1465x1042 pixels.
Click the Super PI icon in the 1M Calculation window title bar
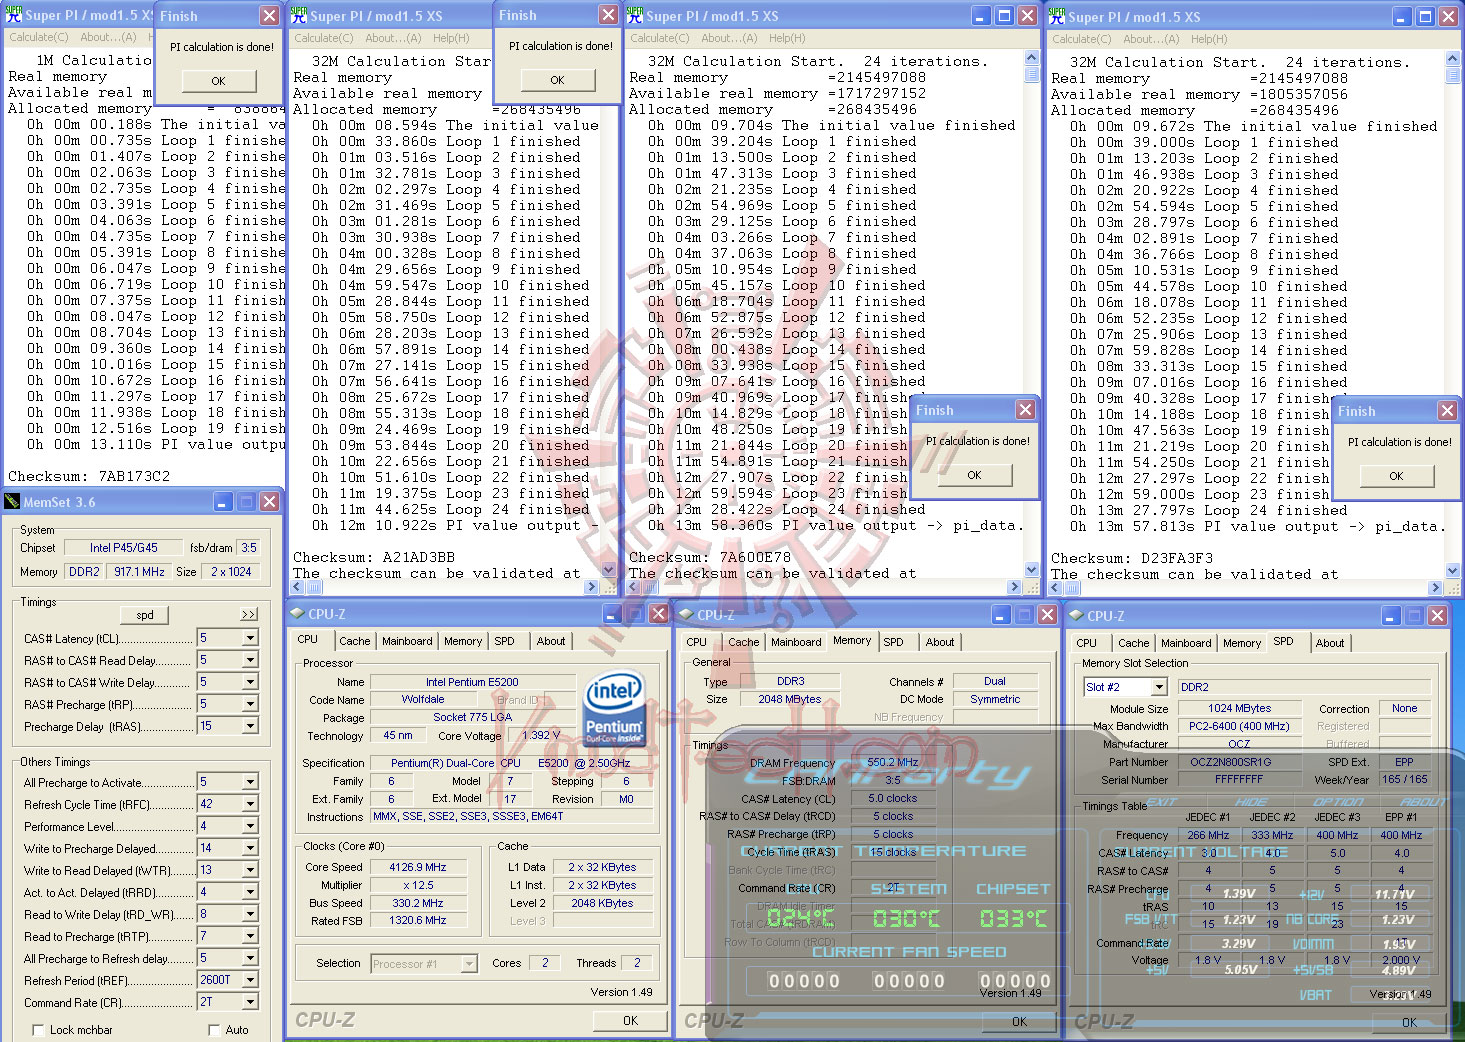coord(13,15)
